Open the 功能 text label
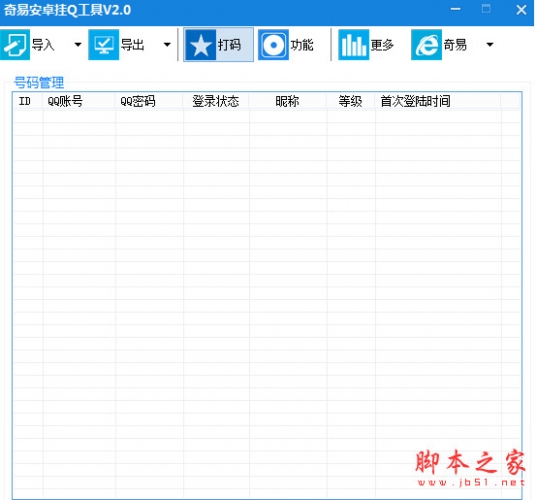The height and width of the screenshot is (500, 537). pos(302,45)
